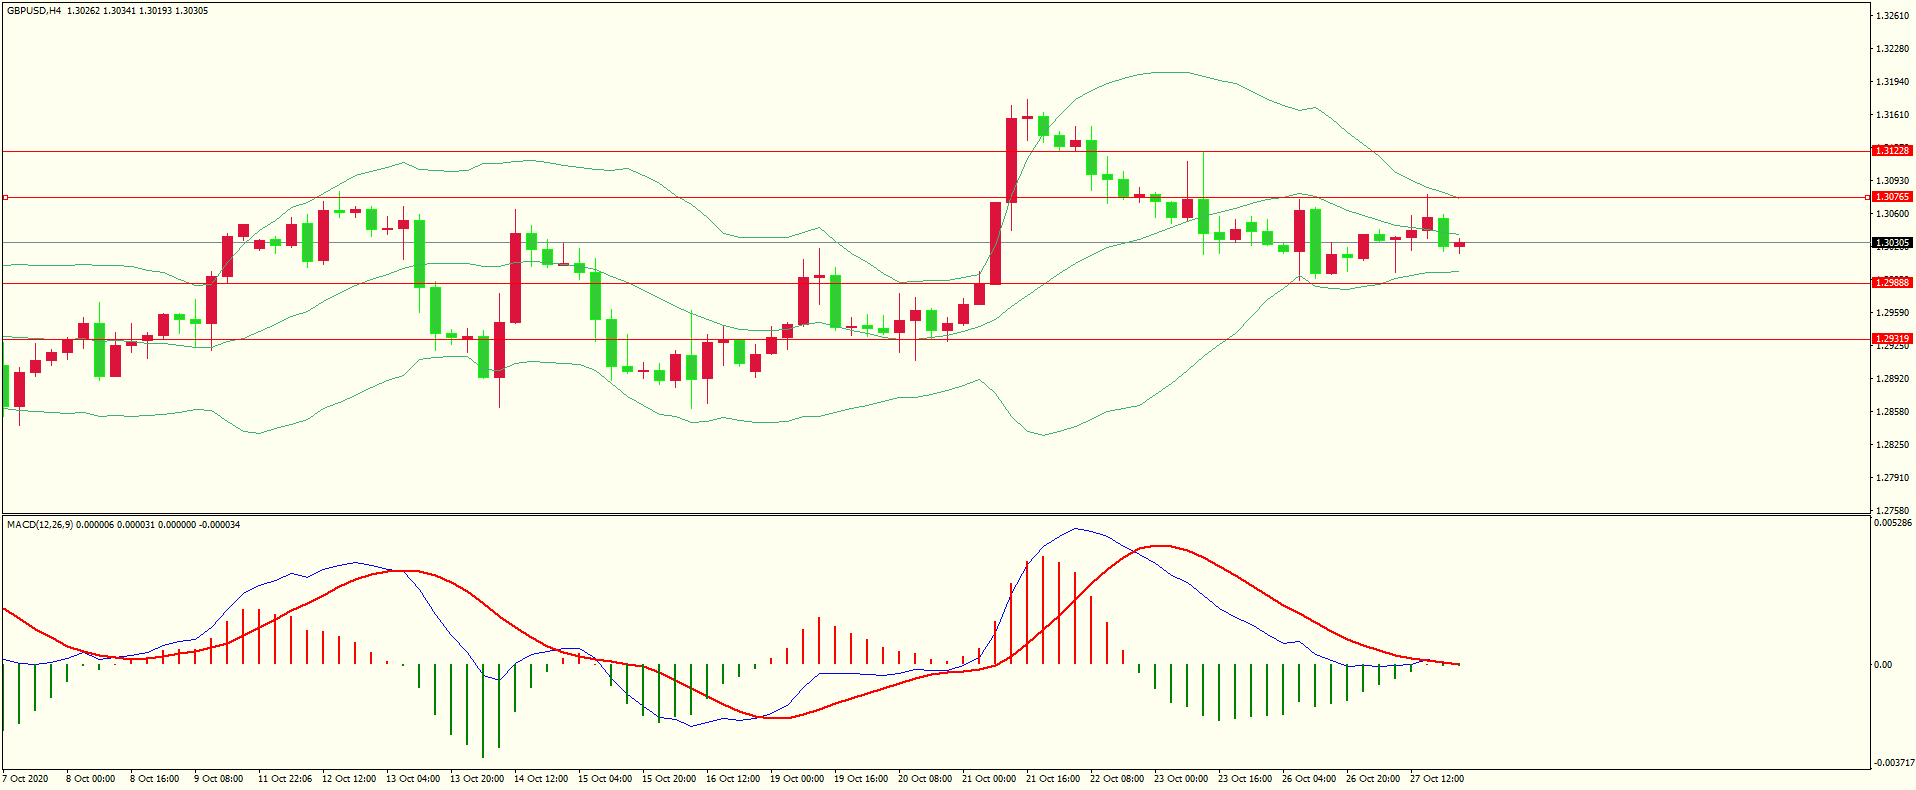Click the red 1.29319 price level tag
This screenshot has height=790, width=1916.
pos(1892,339)
